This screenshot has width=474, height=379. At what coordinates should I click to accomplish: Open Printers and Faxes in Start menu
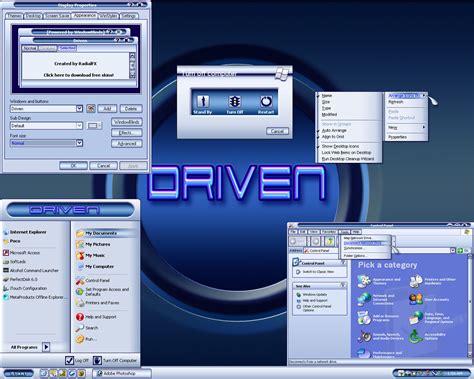(x=97, y=303)
